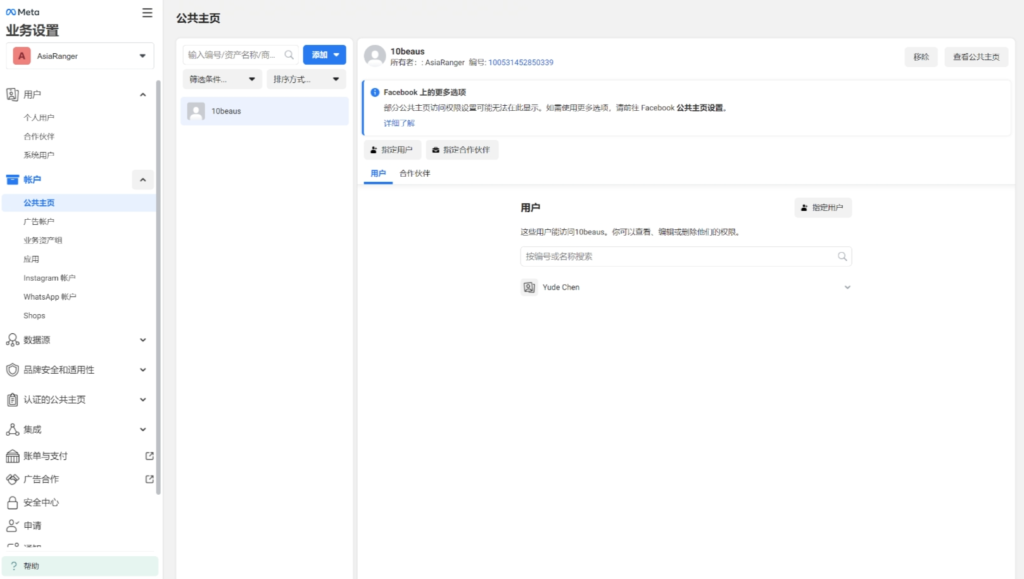Click the Meta logo
Image resolution: width=1024 pixels, height=579 pixels.
(22, 12)
